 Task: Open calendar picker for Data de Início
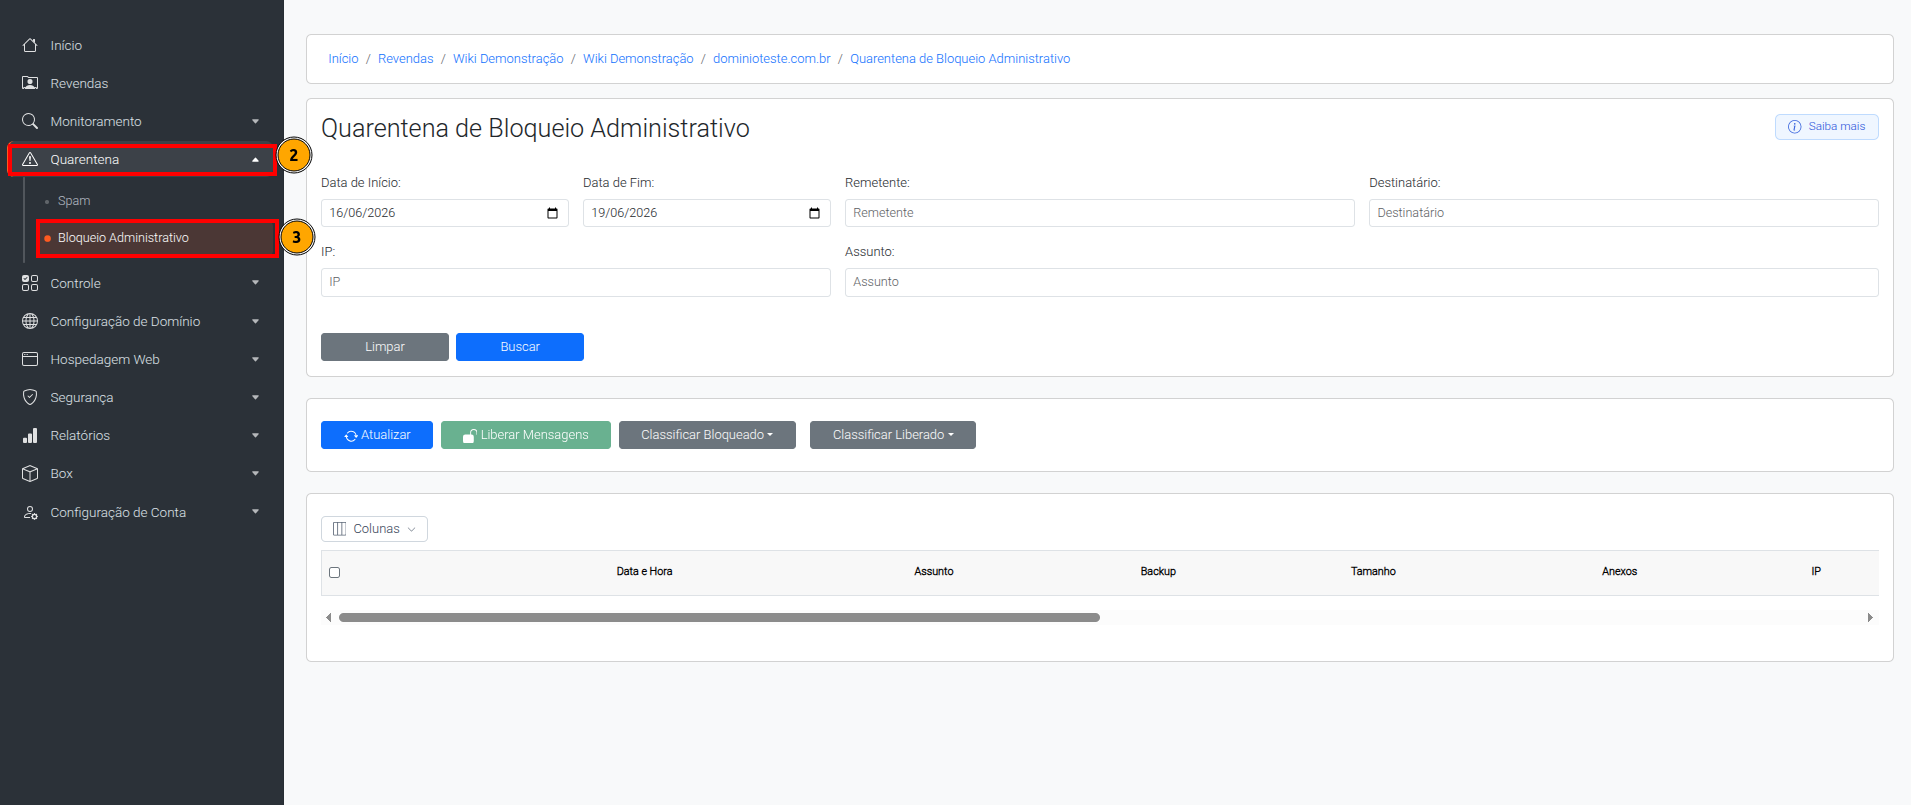tap(552, 213)
